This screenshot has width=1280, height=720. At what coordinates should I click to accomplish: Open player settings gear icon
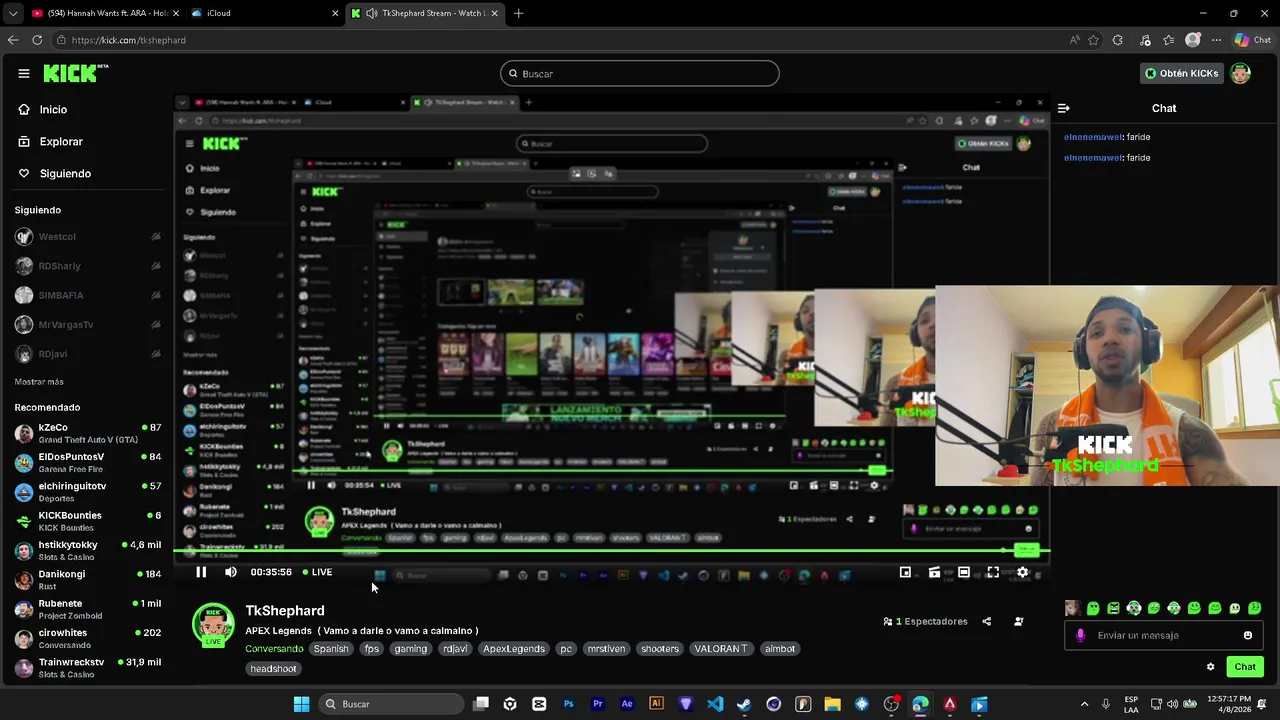pyautogui.click(x=1022, y=572)
